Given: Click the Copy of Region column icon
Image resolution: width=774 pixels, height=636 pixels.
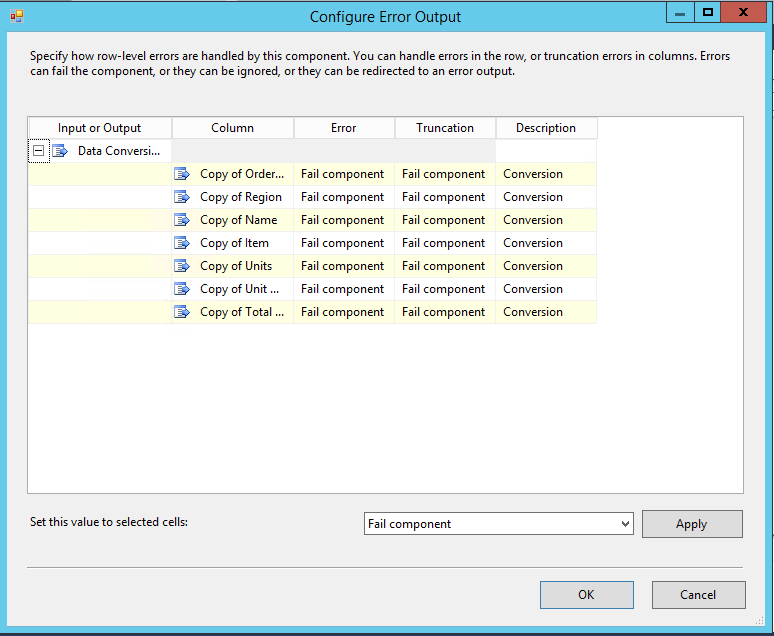Looking at the screenshot, I should pyautogui.click(x=182, y=197).
